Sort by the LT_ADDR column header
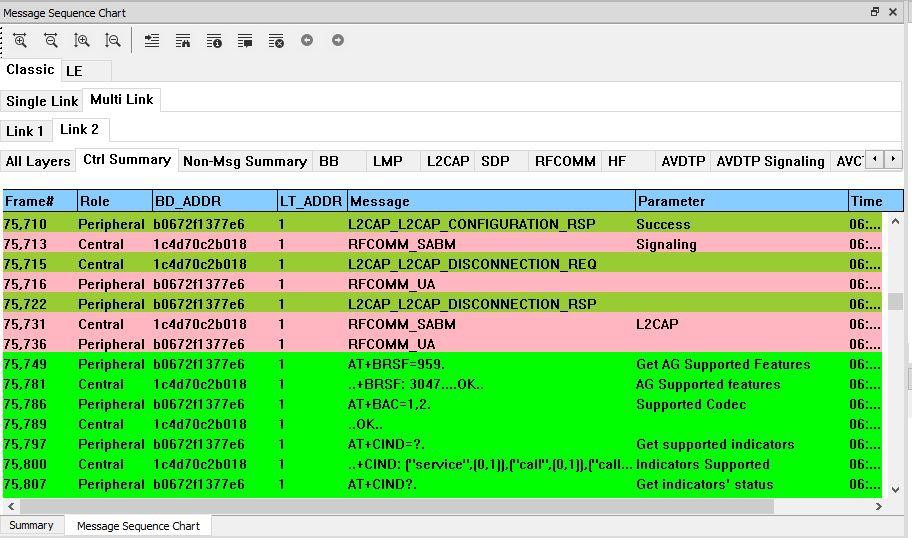This screenshot has height=538, width=912. coord(312,201)
